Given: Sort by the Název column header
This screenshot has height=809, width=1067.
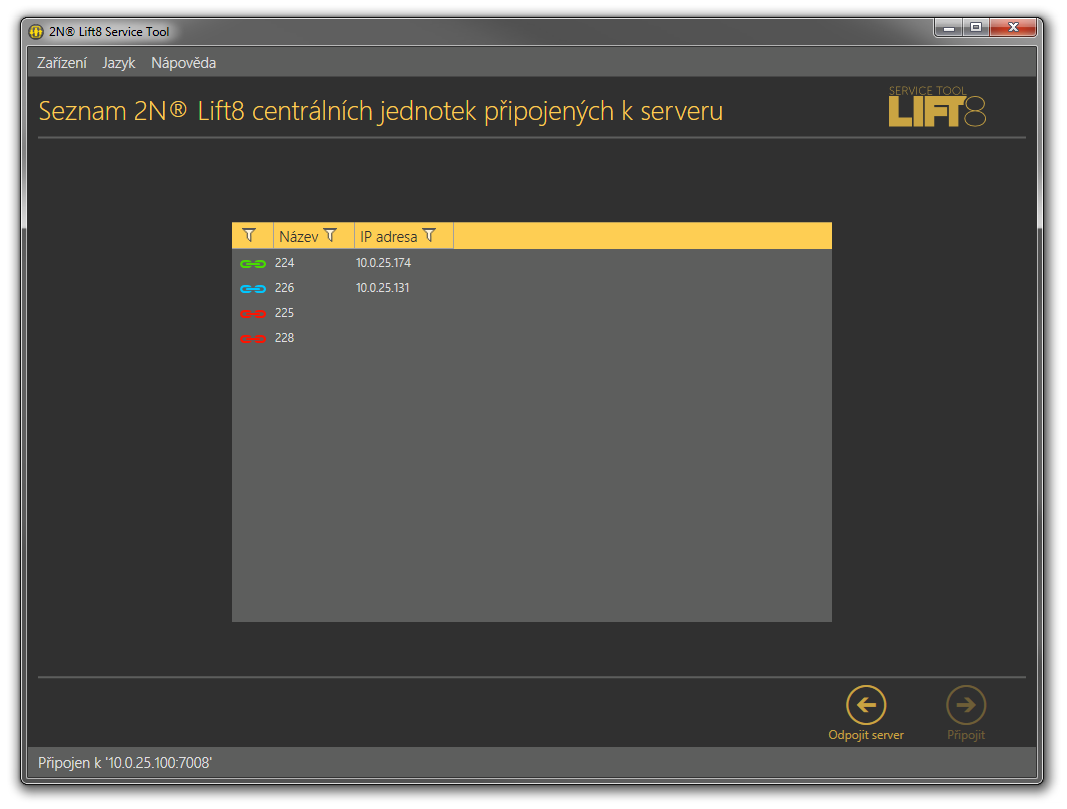Looking at the screenshot, I should click(x=298, y=237).
